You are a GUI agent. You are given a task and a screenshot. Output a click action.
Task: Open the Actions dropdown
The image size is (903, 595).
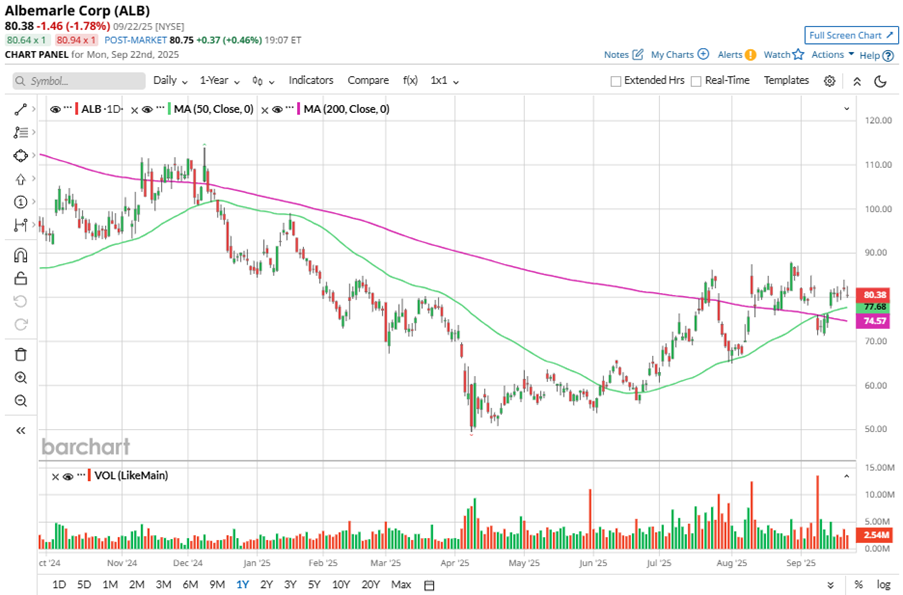[833, 55]
